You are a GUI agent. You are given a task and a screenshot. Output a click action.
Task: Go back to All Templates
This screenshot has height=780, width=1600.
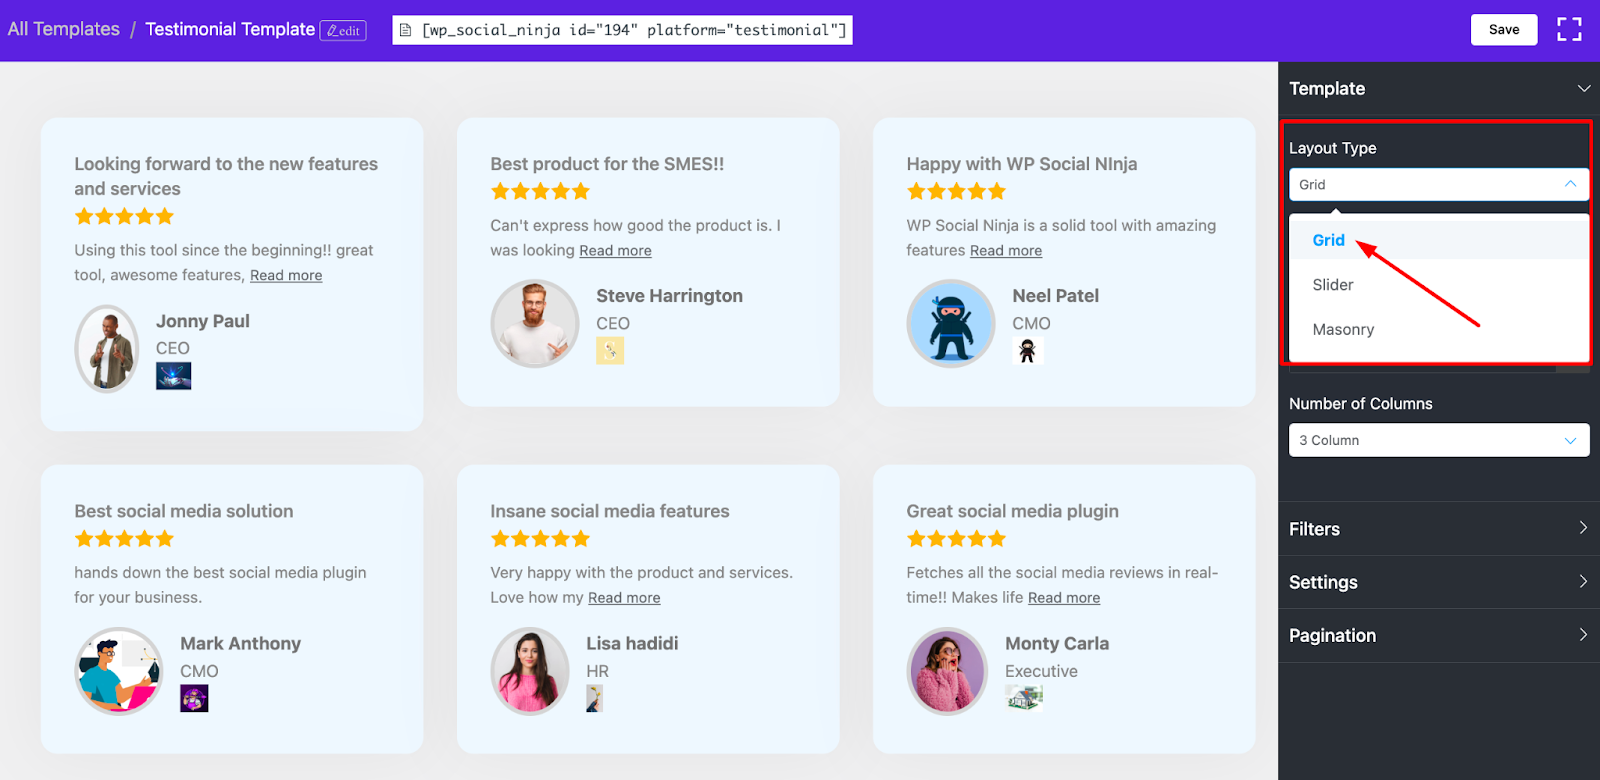64,29
